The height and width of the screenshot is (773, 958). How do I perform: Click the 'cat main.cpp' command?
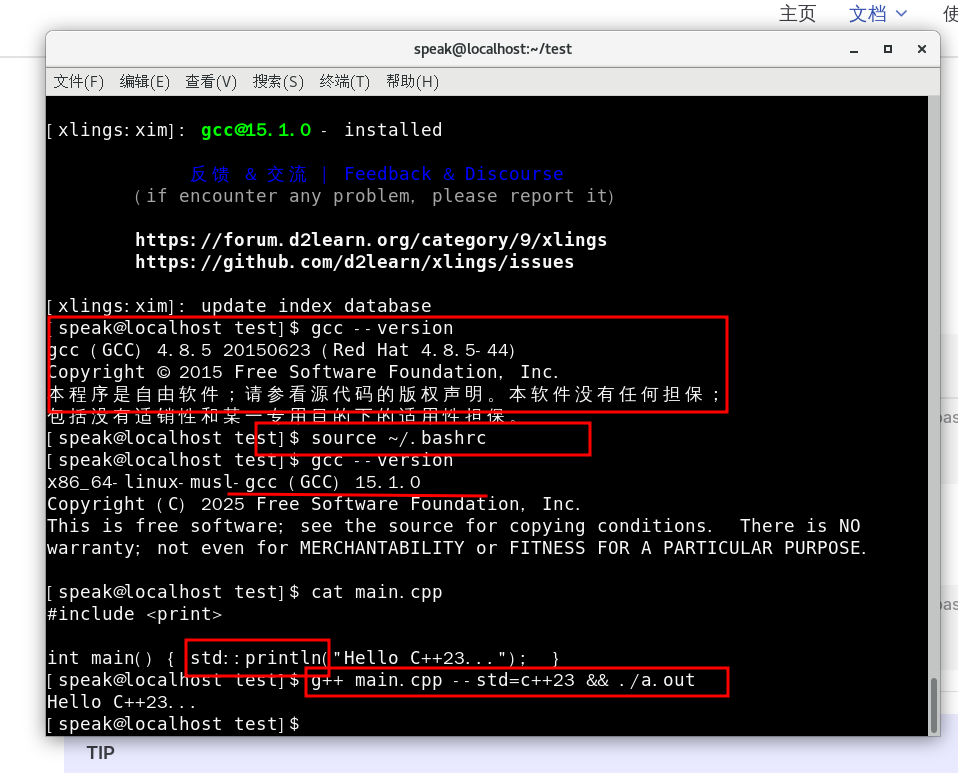tap(376, 592)
